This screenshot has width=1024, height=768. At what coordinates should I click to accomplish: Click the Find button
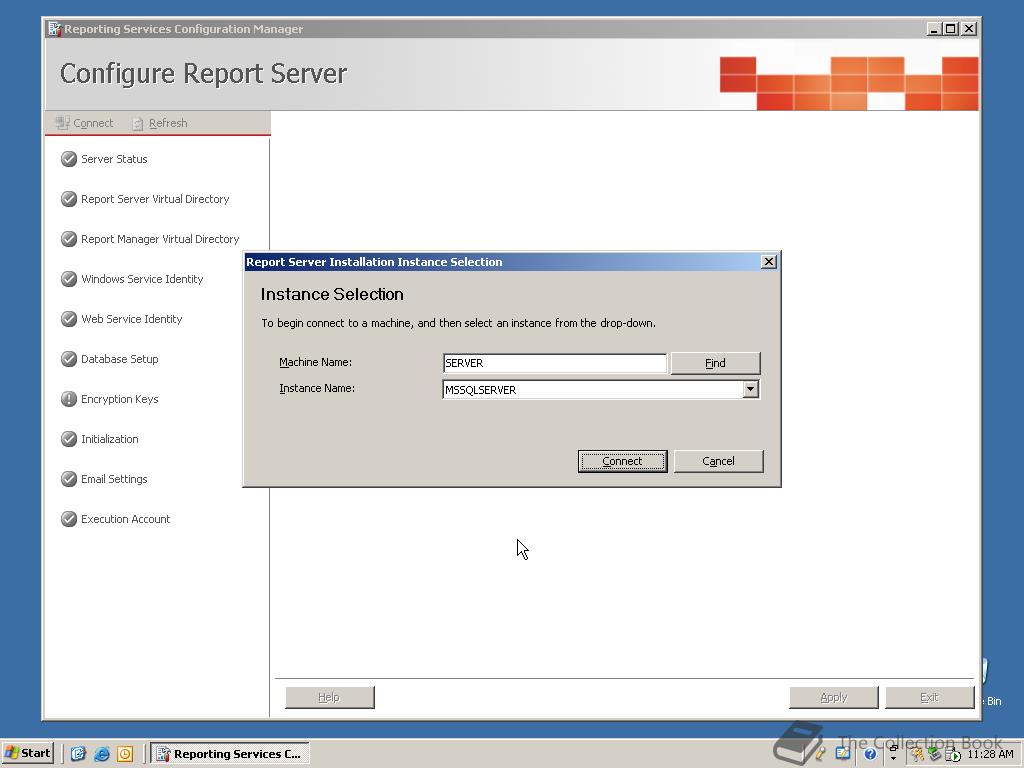pos(715,363)
